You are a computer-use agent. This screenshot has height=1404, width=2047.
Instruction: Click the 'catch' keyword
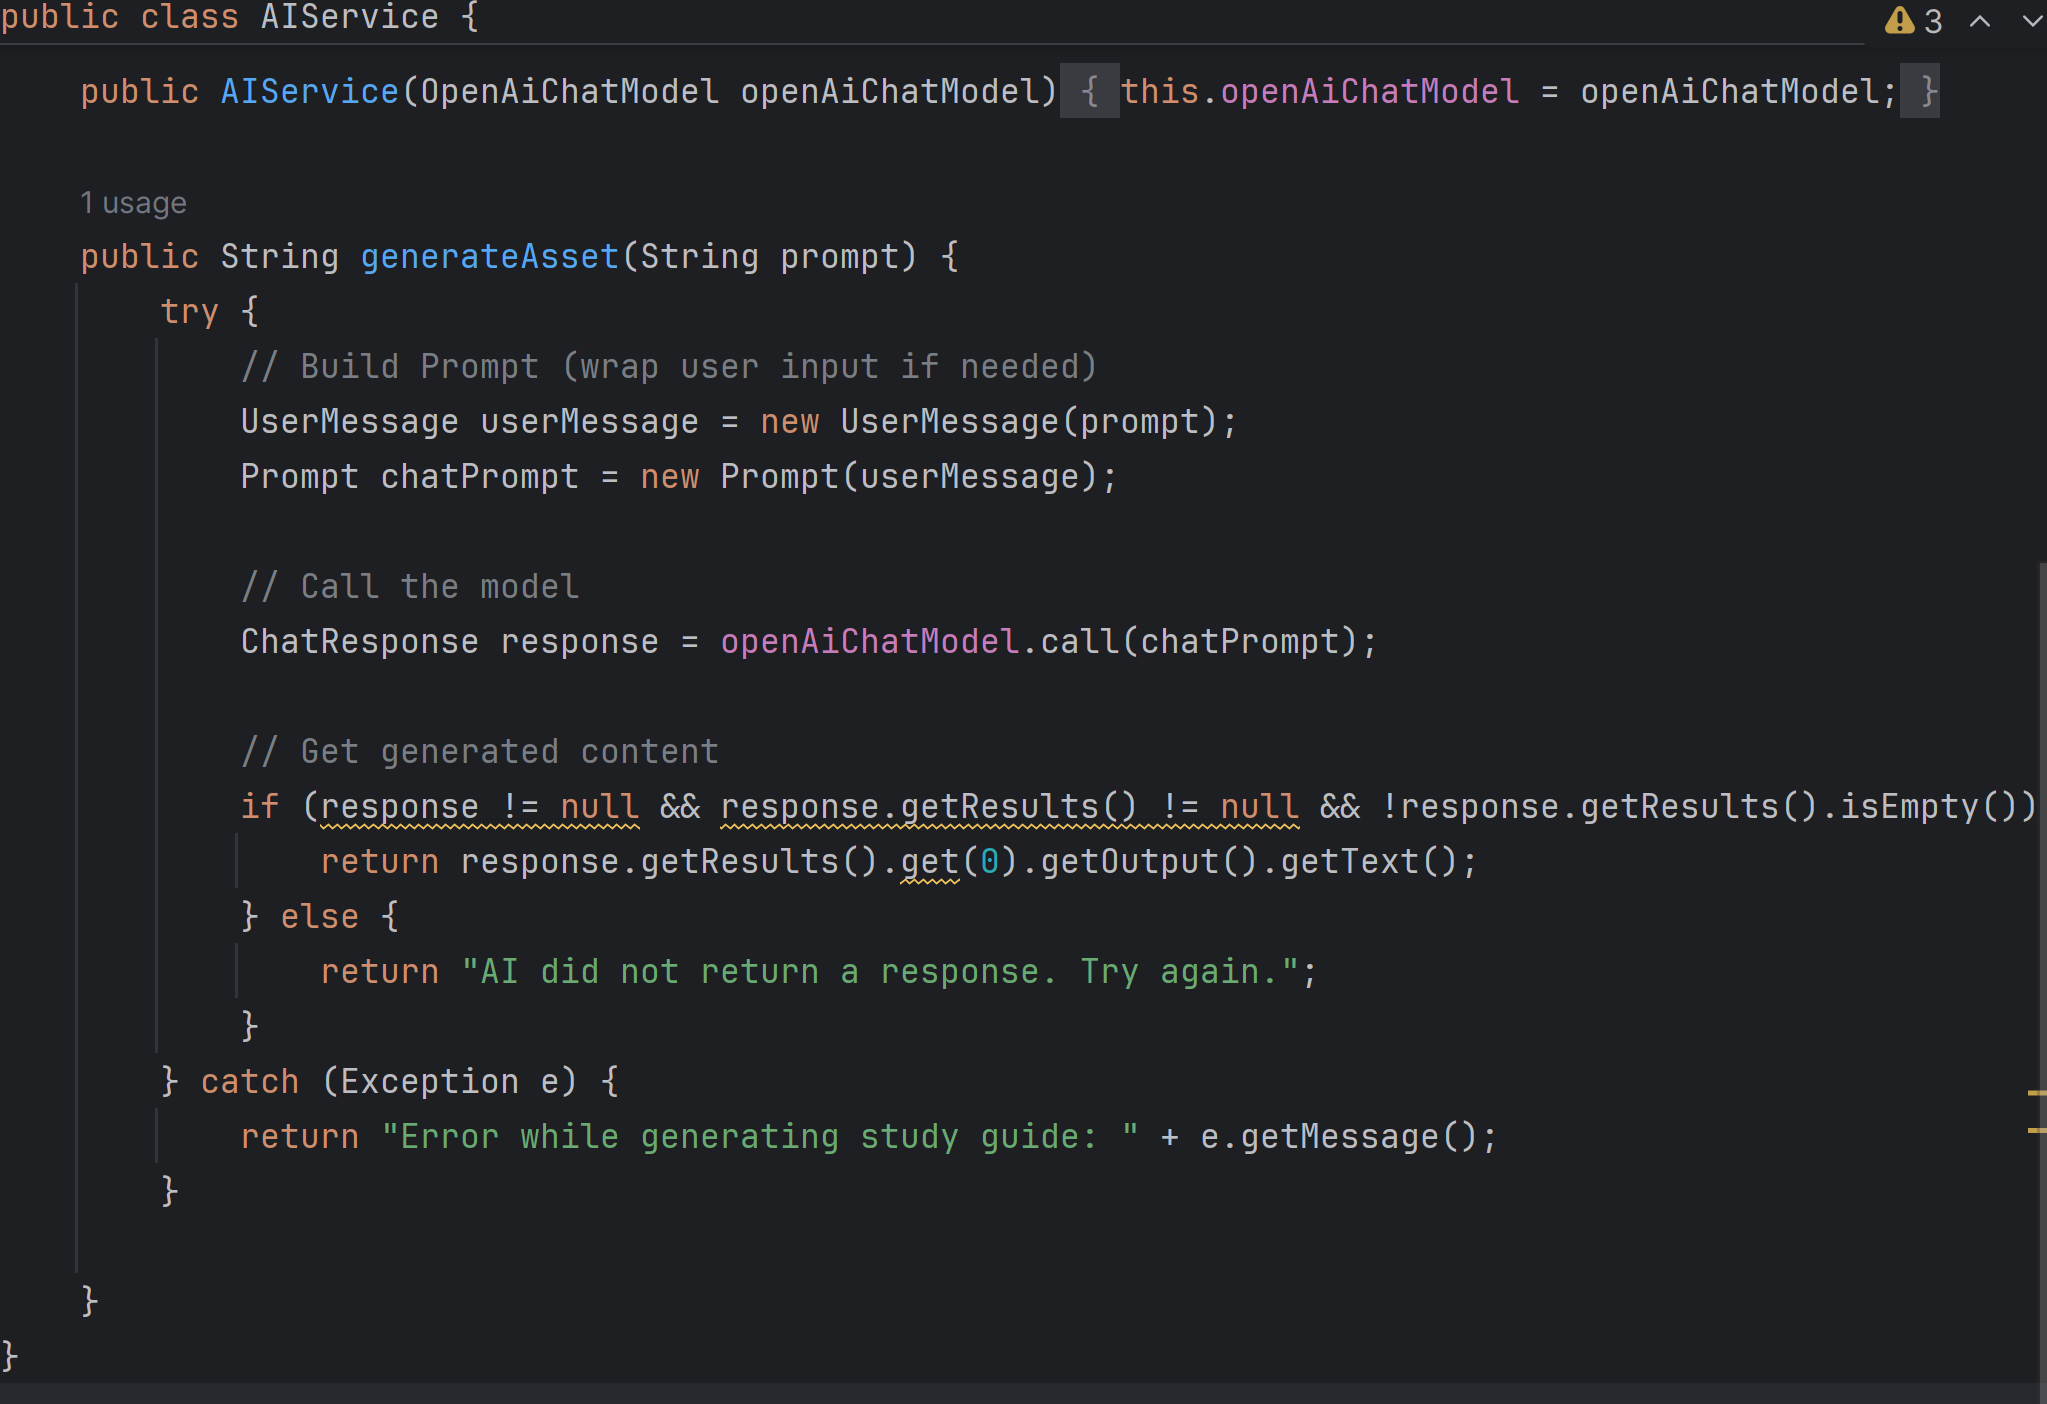(x=249, y=1082)
